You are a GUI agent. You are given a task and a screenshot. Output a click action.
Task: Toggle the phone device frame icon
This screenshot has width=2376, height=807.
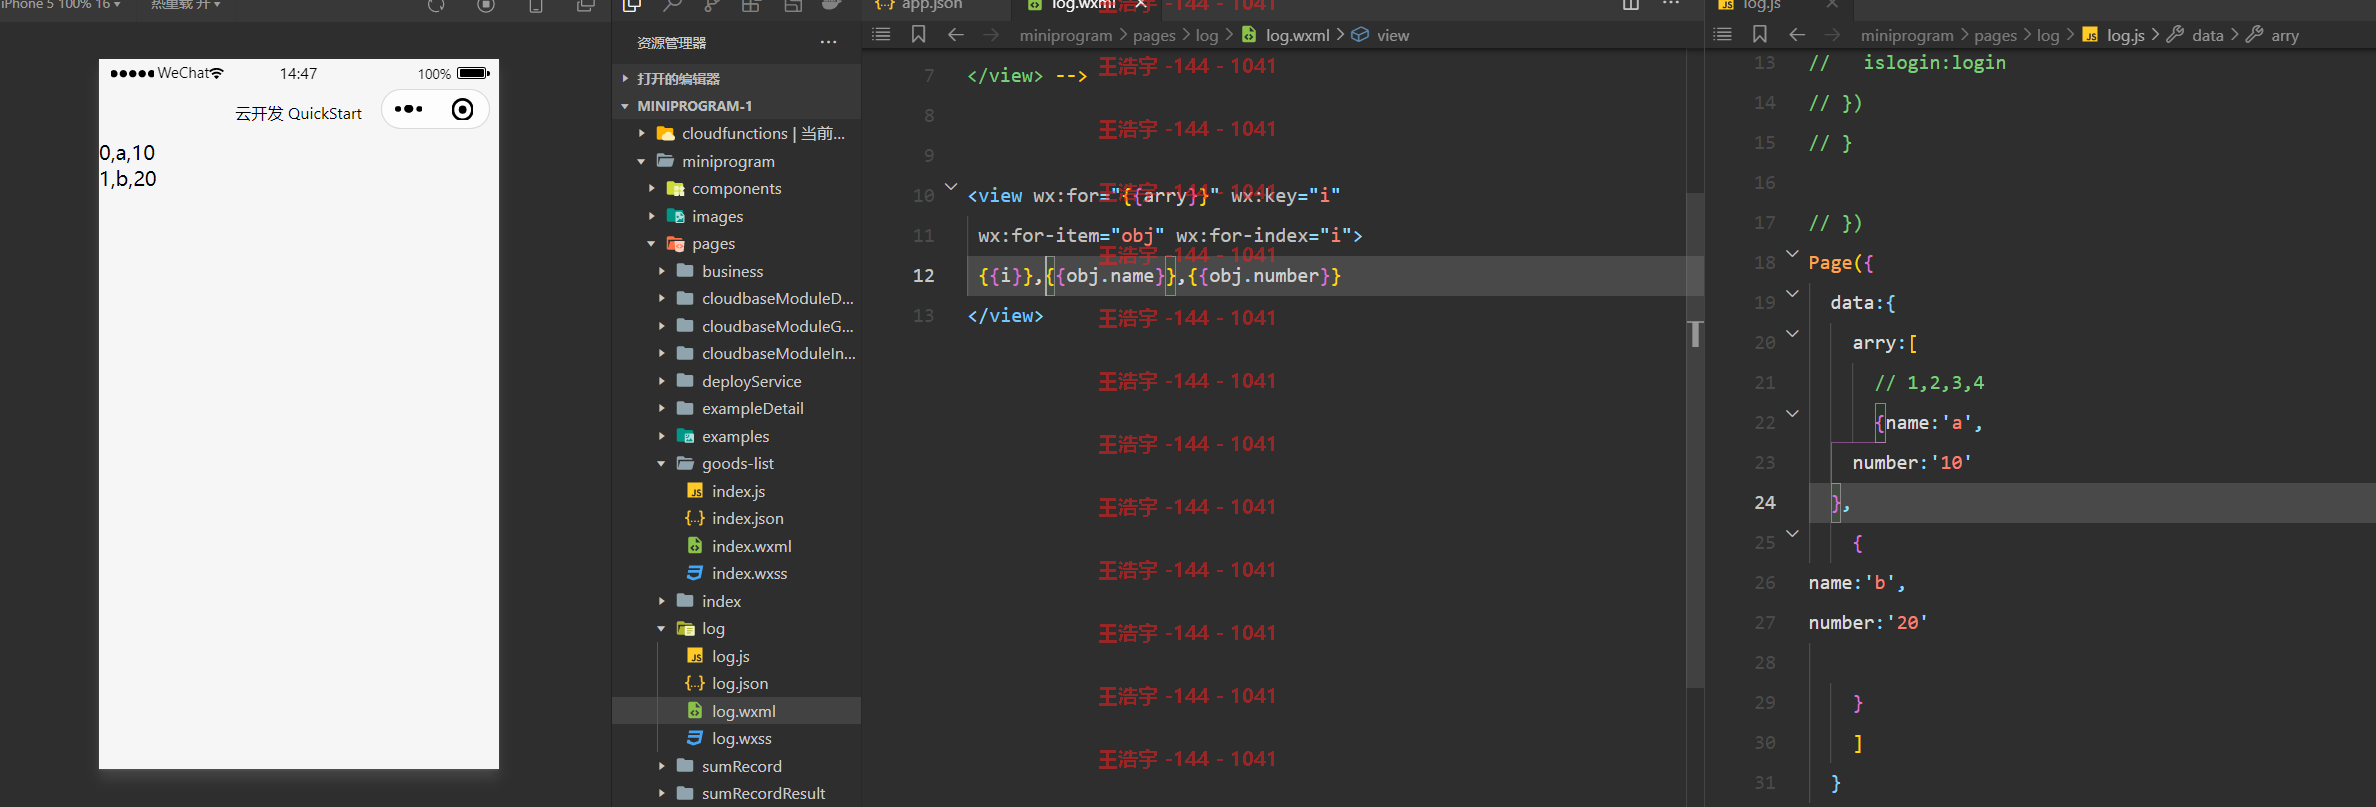[536, 5]
